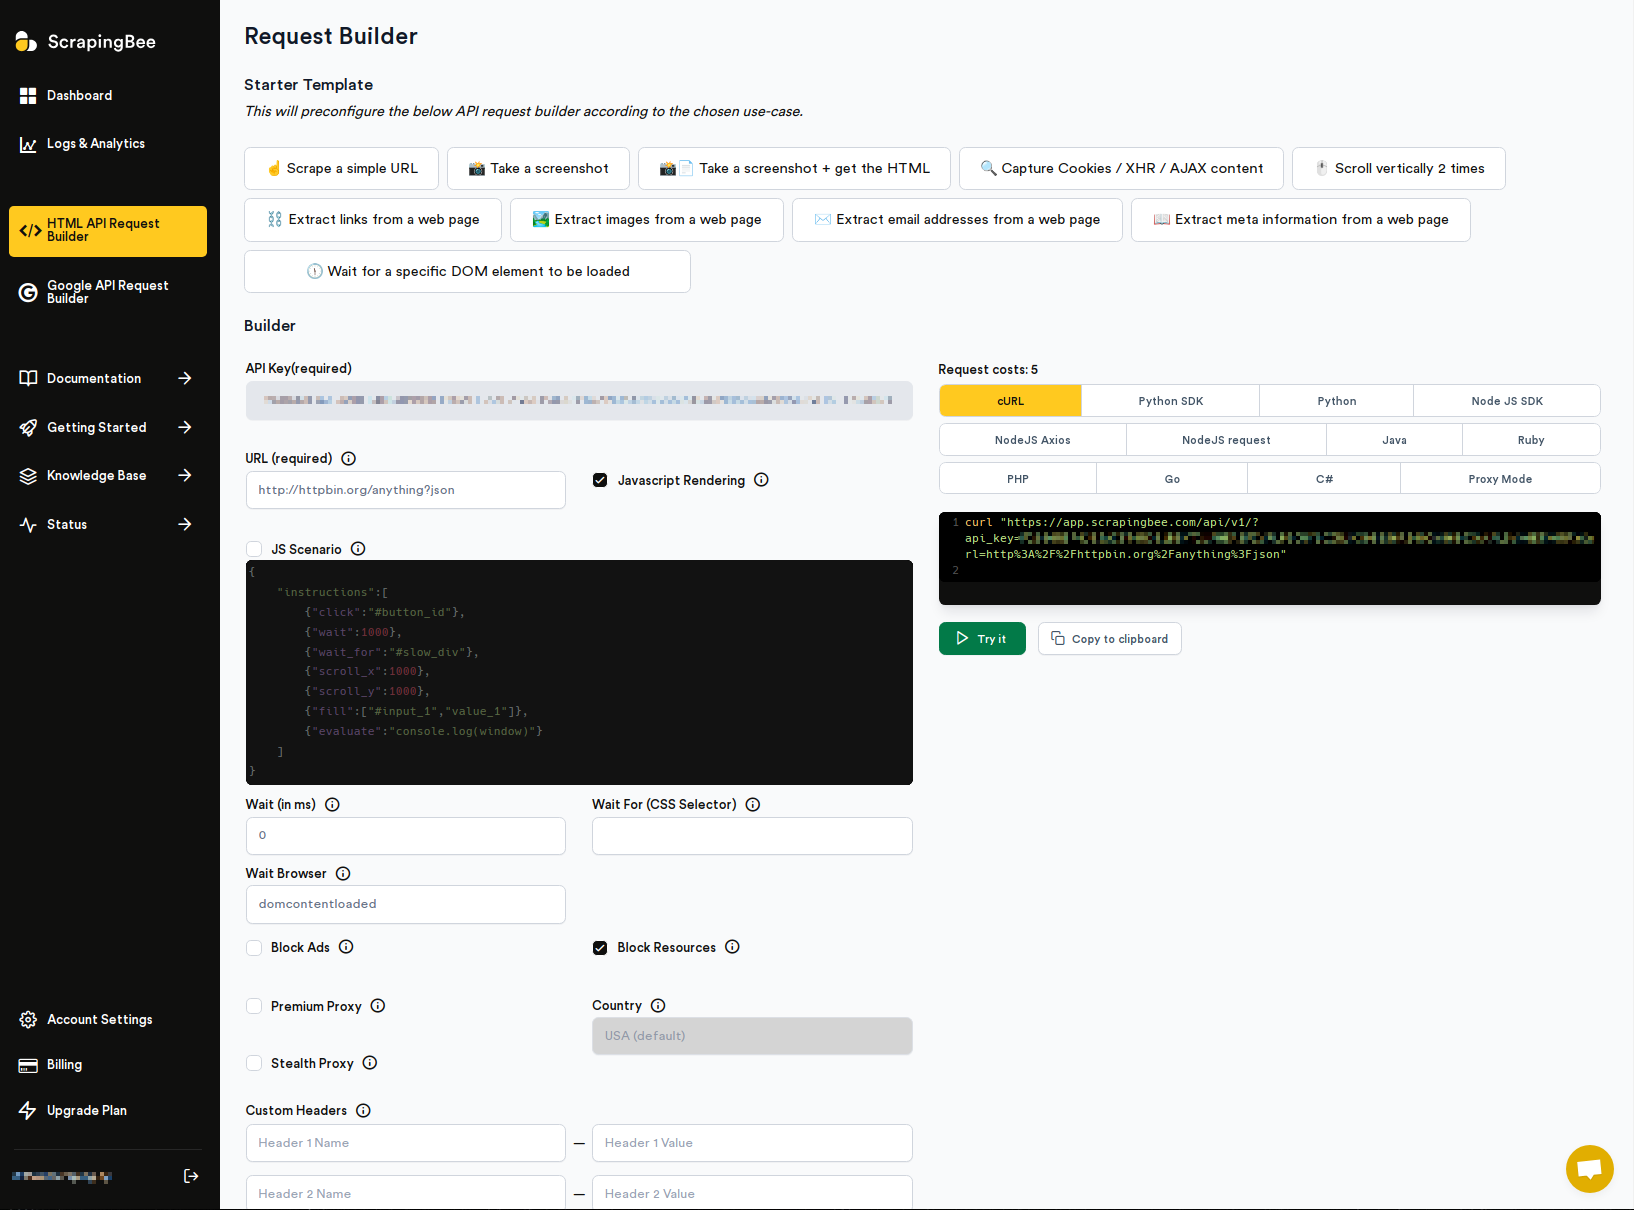Enable the Premium Proxy checkbox
The width and height of the screenshot is (1634, 1210).
pos(254,1006)
